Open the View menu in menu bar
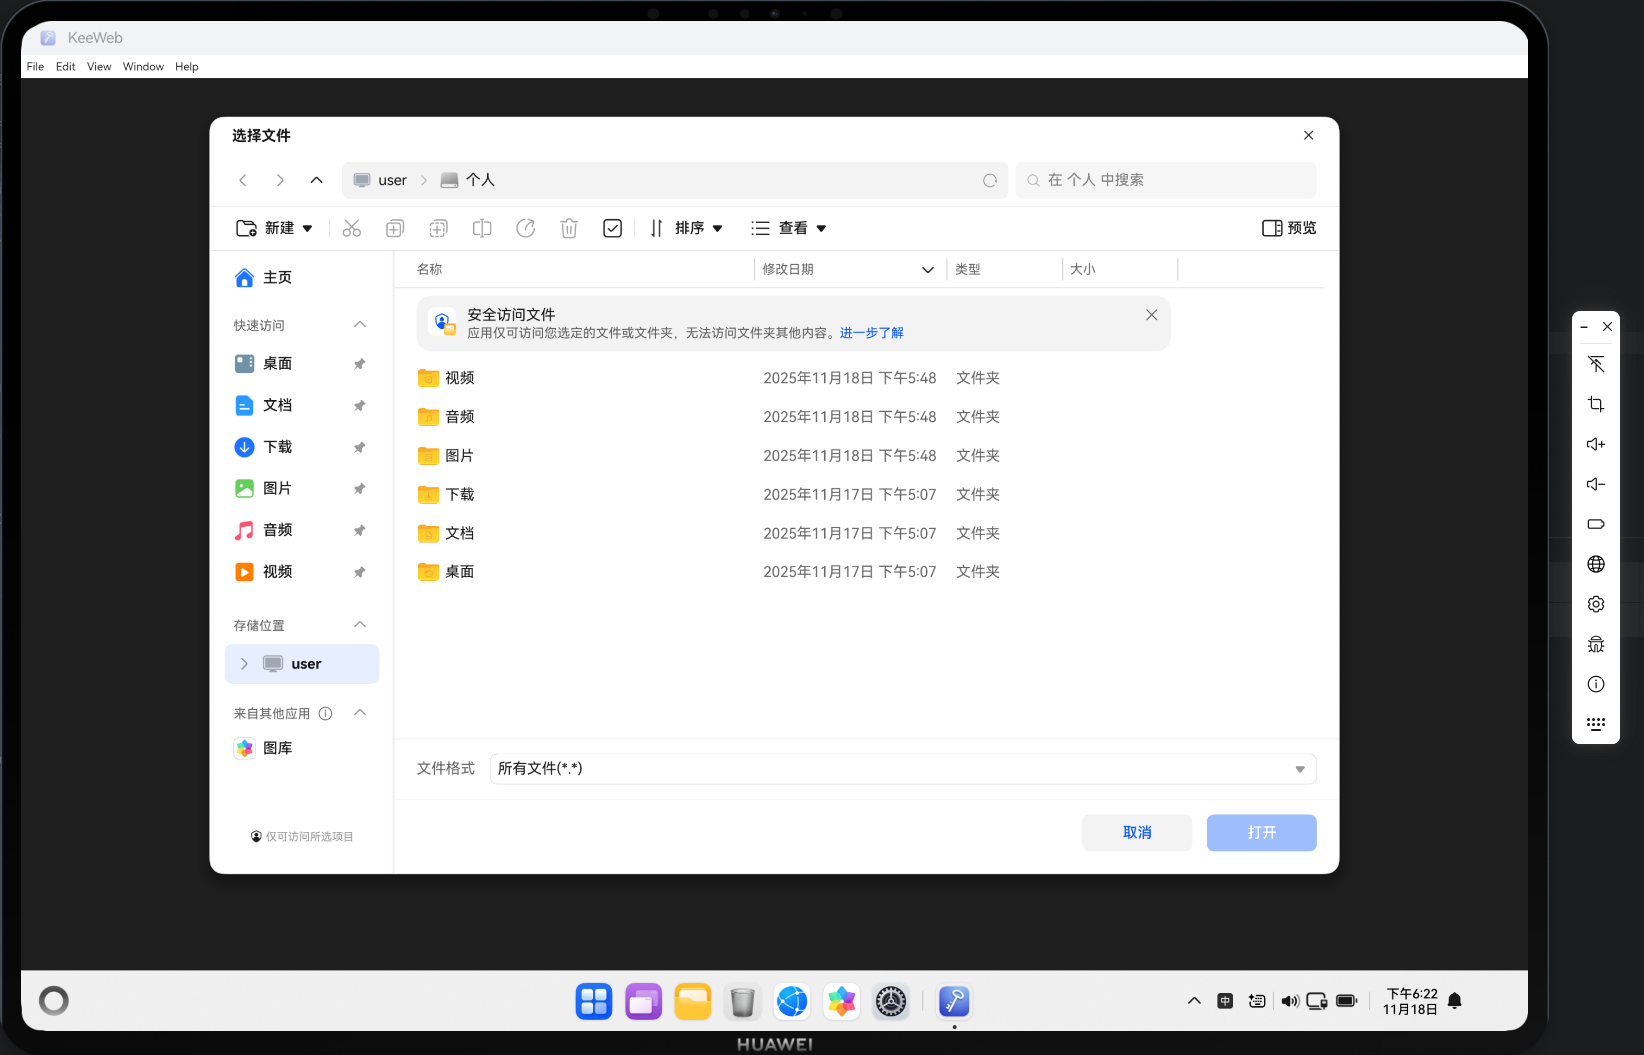1644x1055 pixels. (98, 66)
